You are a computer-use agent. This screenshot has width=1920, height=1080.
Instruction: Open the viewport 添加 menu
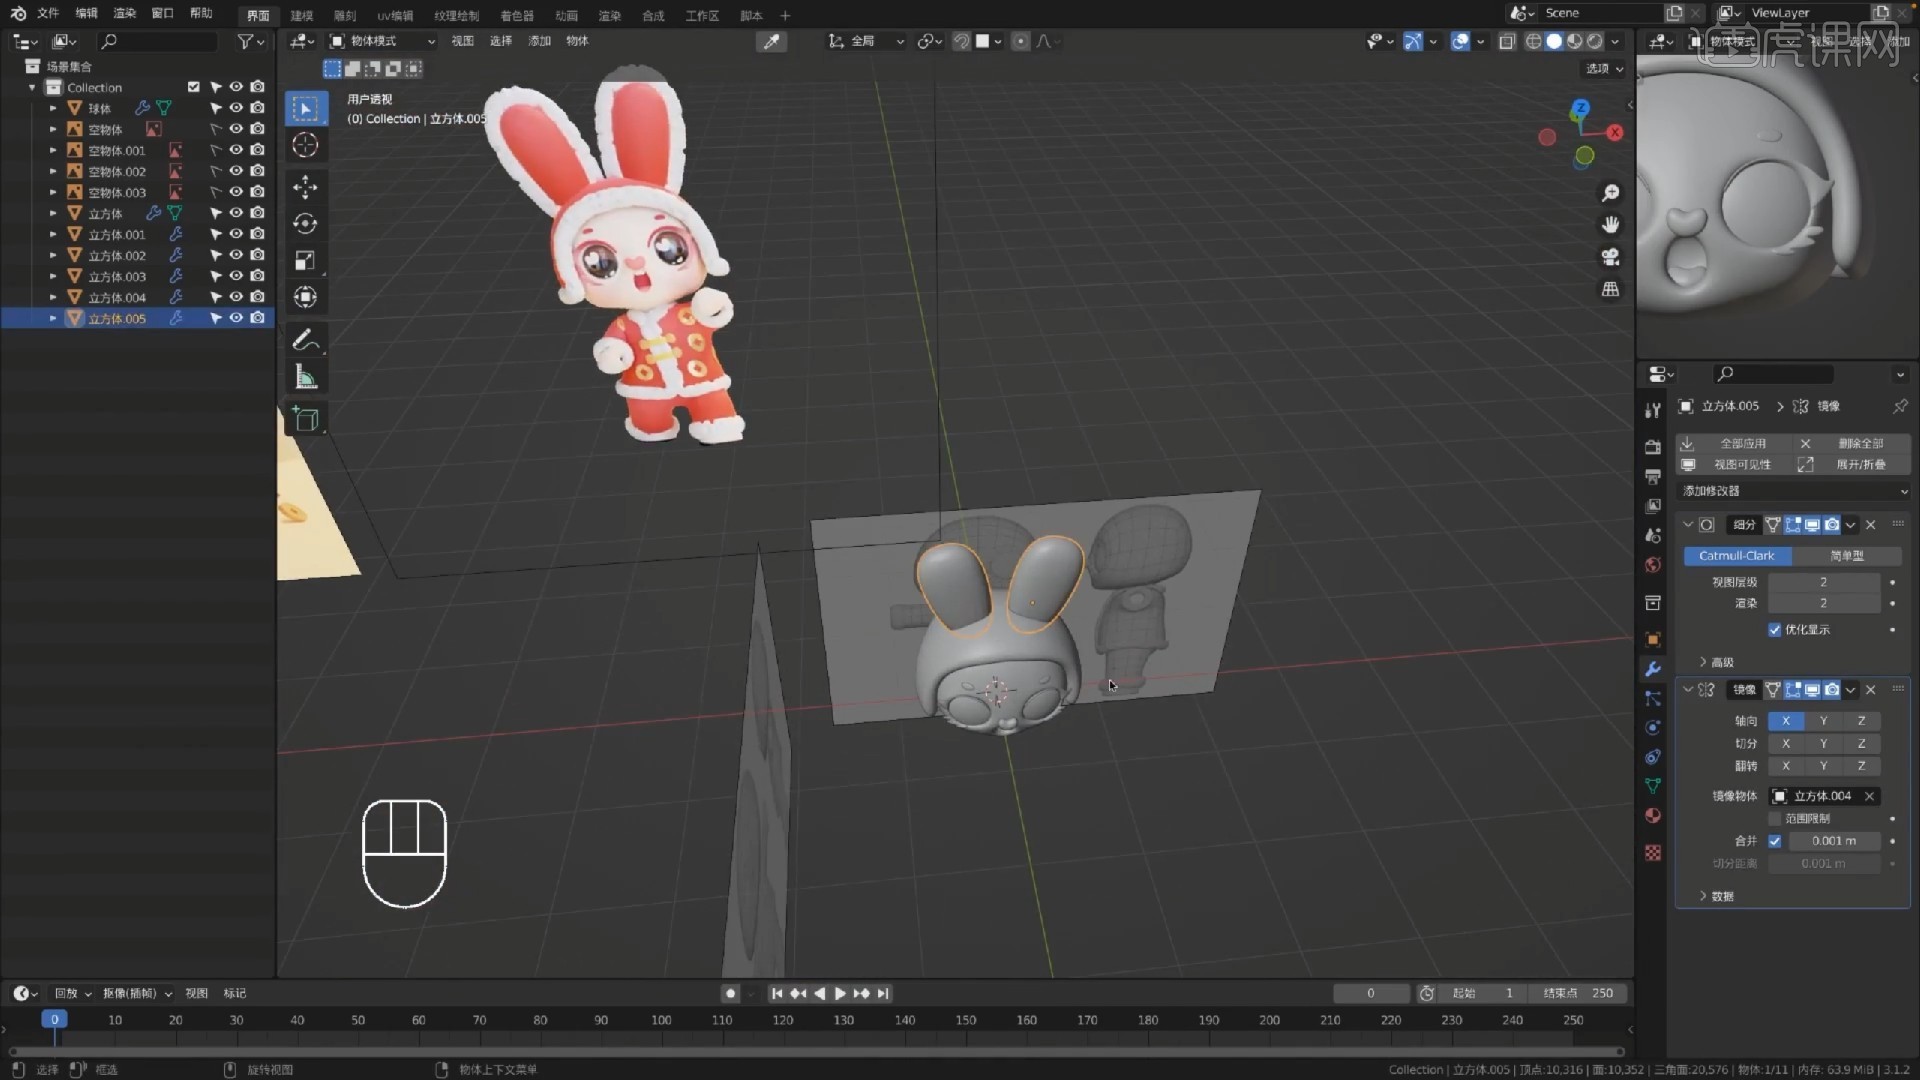[x=540, y=41]
